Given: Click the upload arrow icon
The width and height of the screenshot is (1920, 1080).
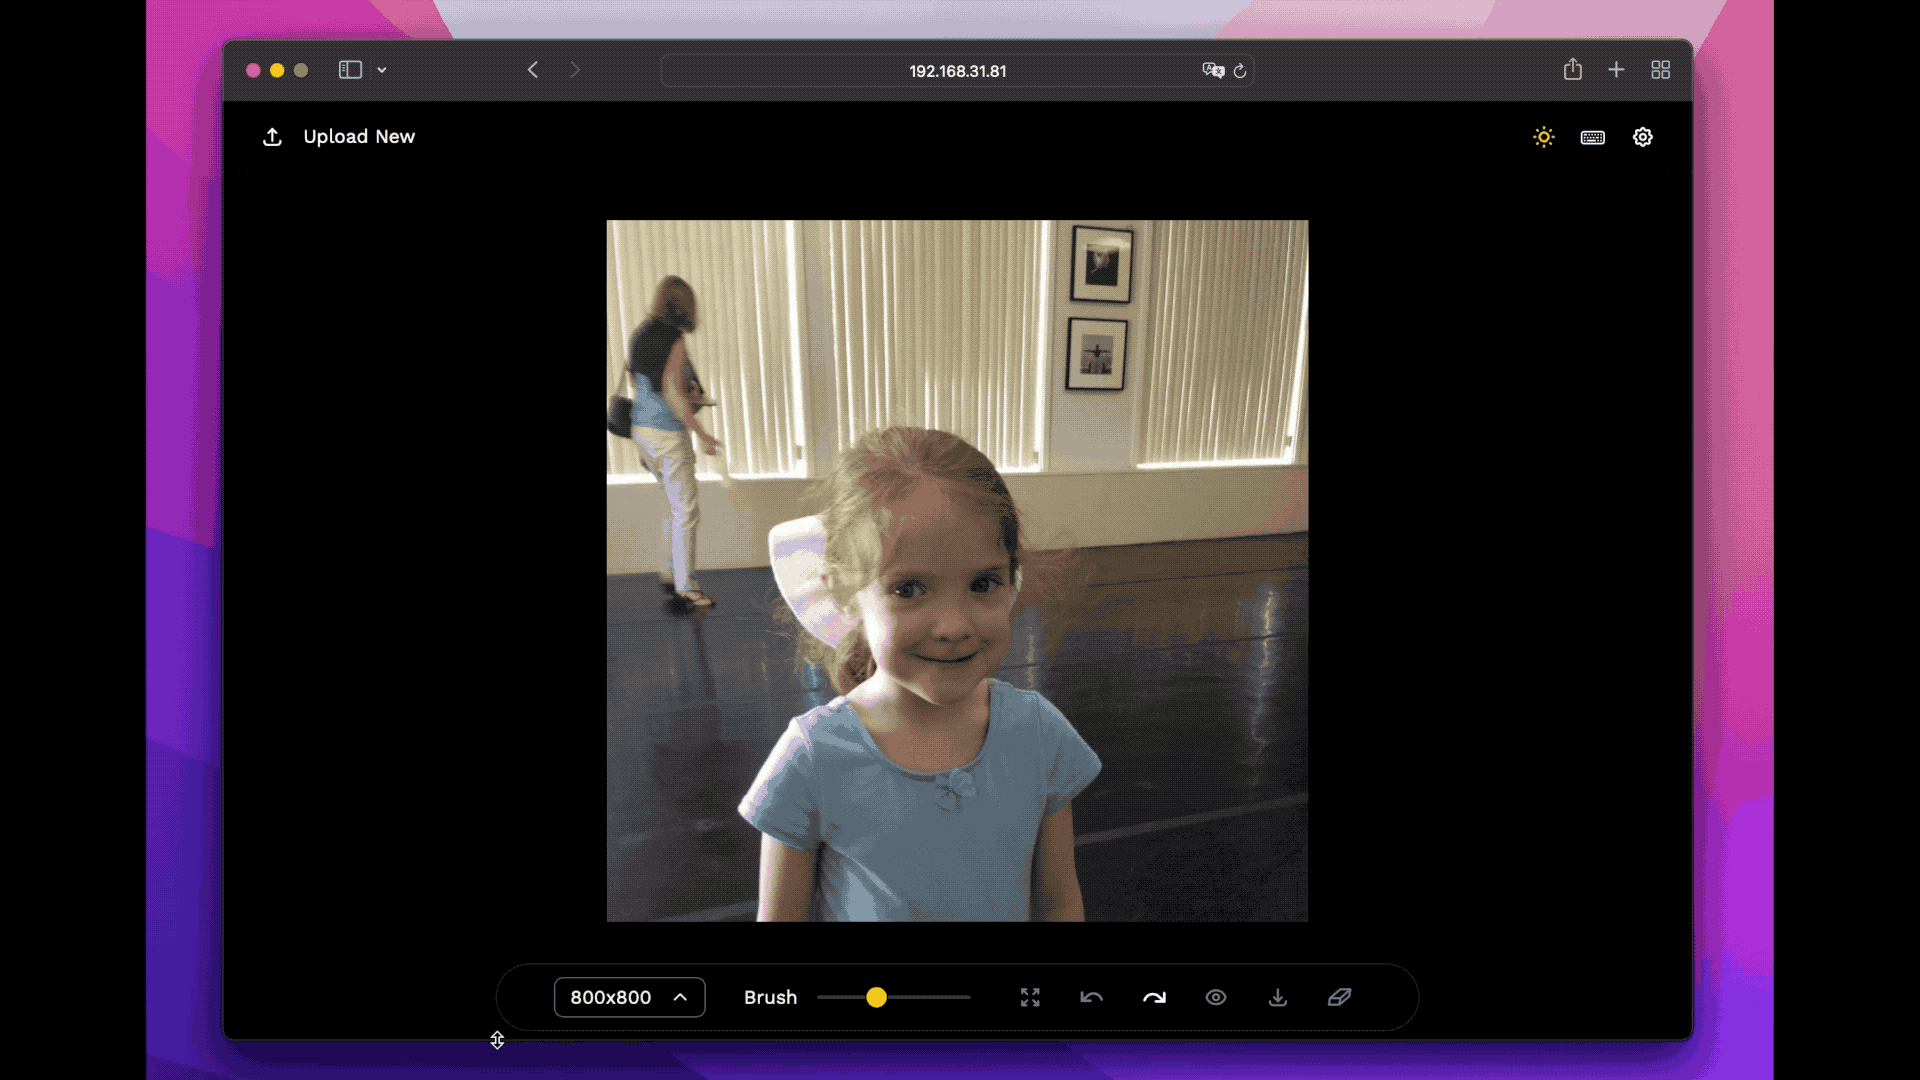Looking at the screenshot, I should coord(272,137).
